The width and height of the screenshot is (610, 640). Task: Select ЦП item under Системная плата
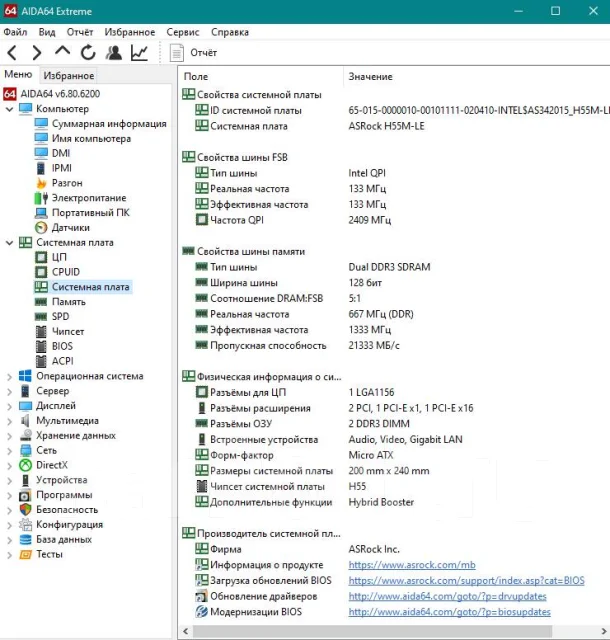[59, 257]
